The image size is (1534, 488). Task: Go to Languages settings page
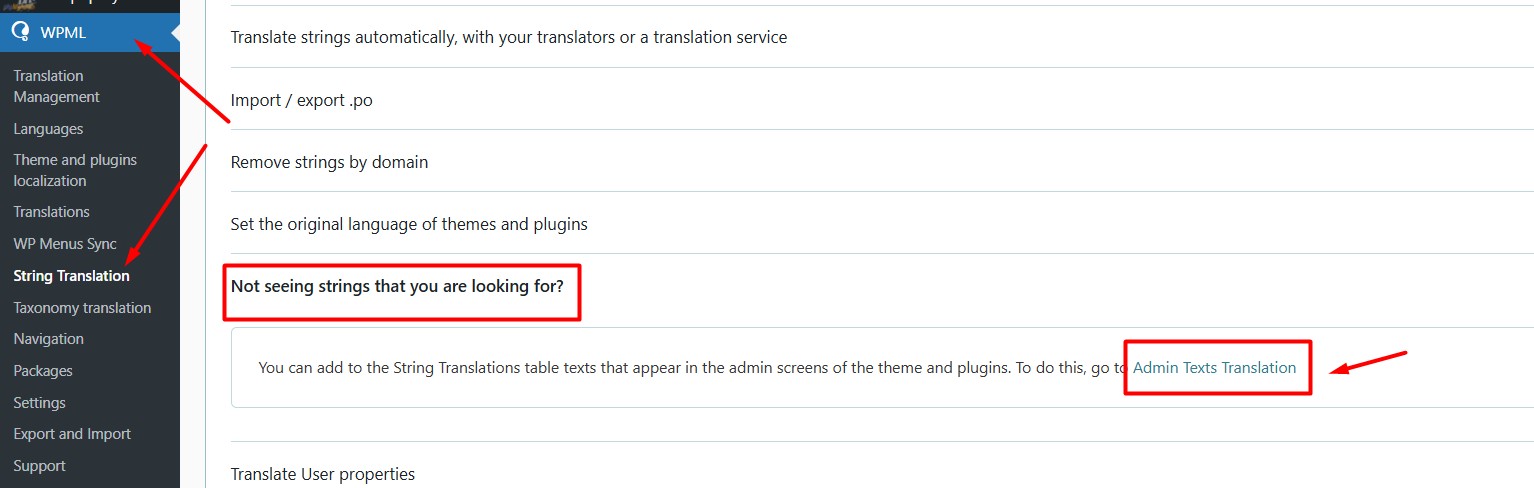tap(48, 129)
